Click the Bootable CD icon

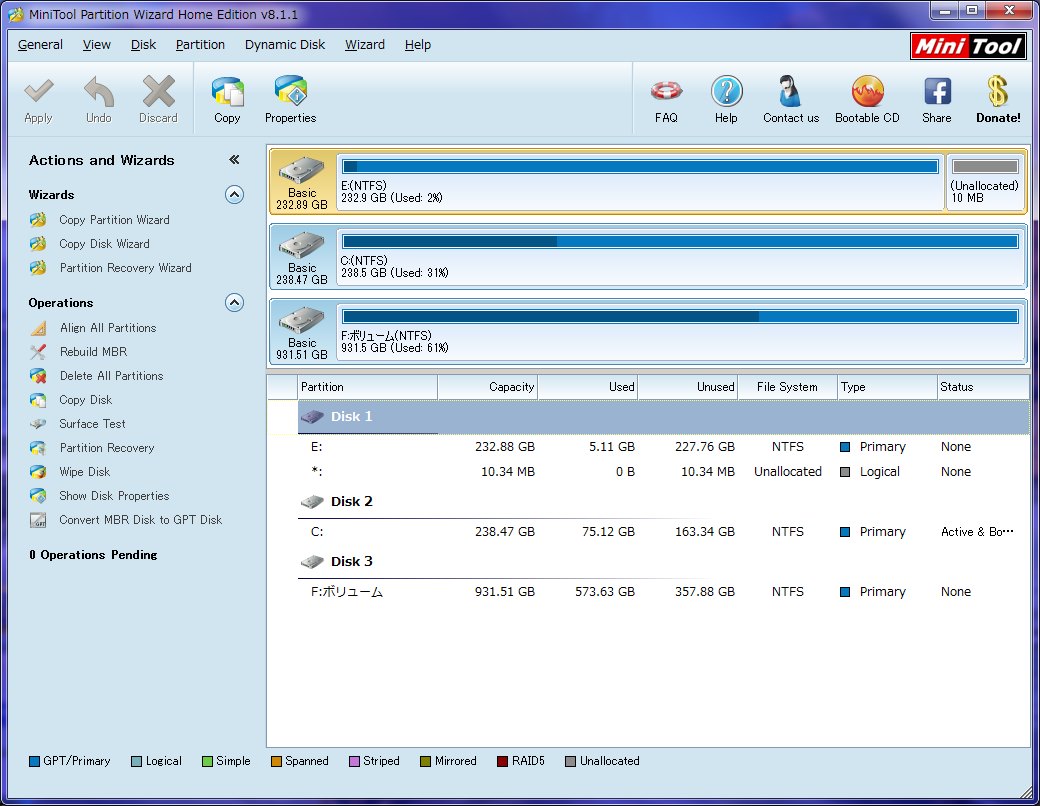pos(867,99)
